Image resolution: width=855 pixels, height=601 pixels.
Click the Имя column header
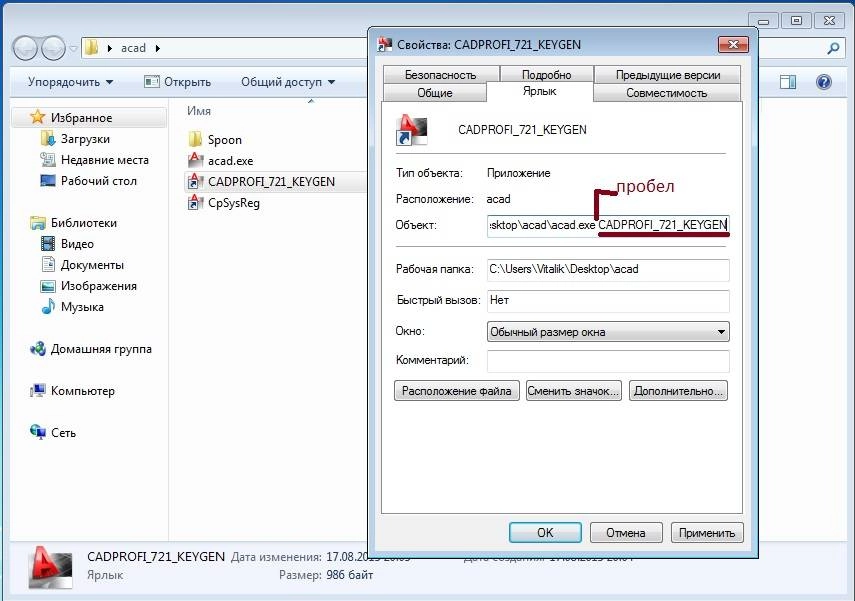199,111
